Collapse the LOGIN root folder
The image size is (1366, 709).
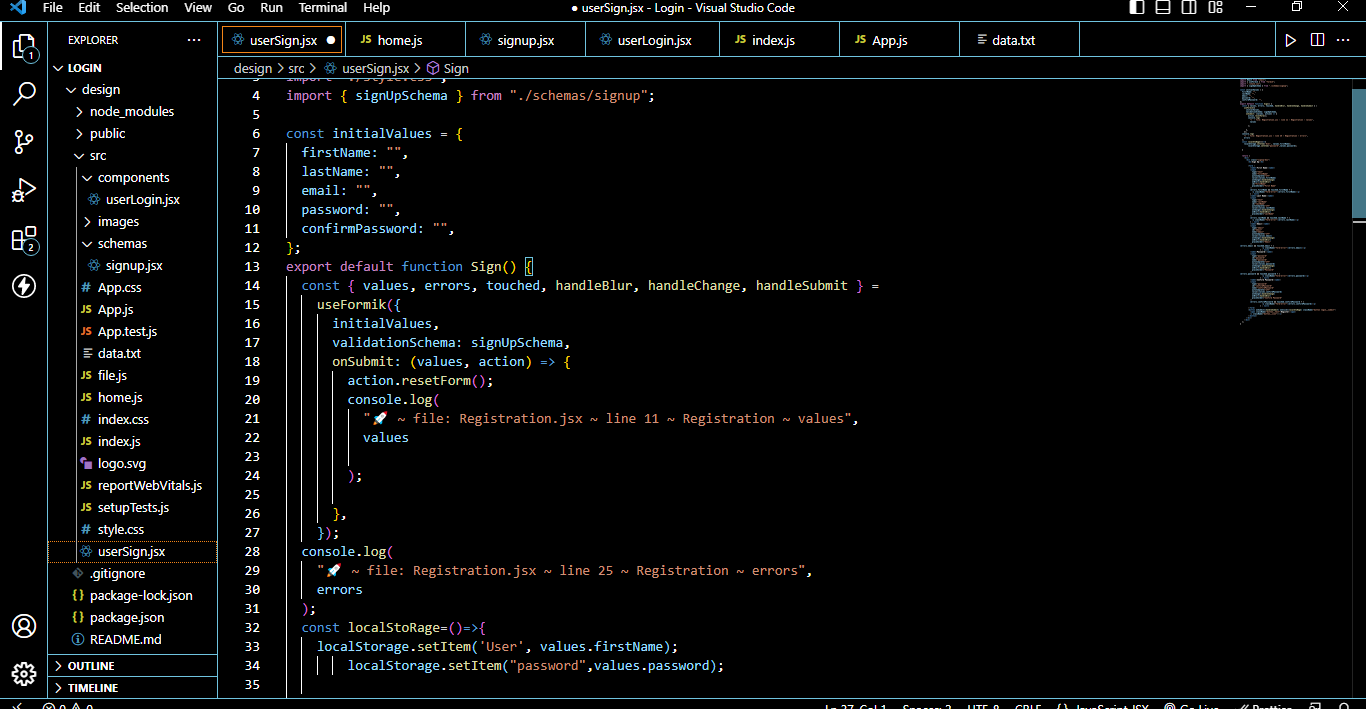click(x=58, y=68)
